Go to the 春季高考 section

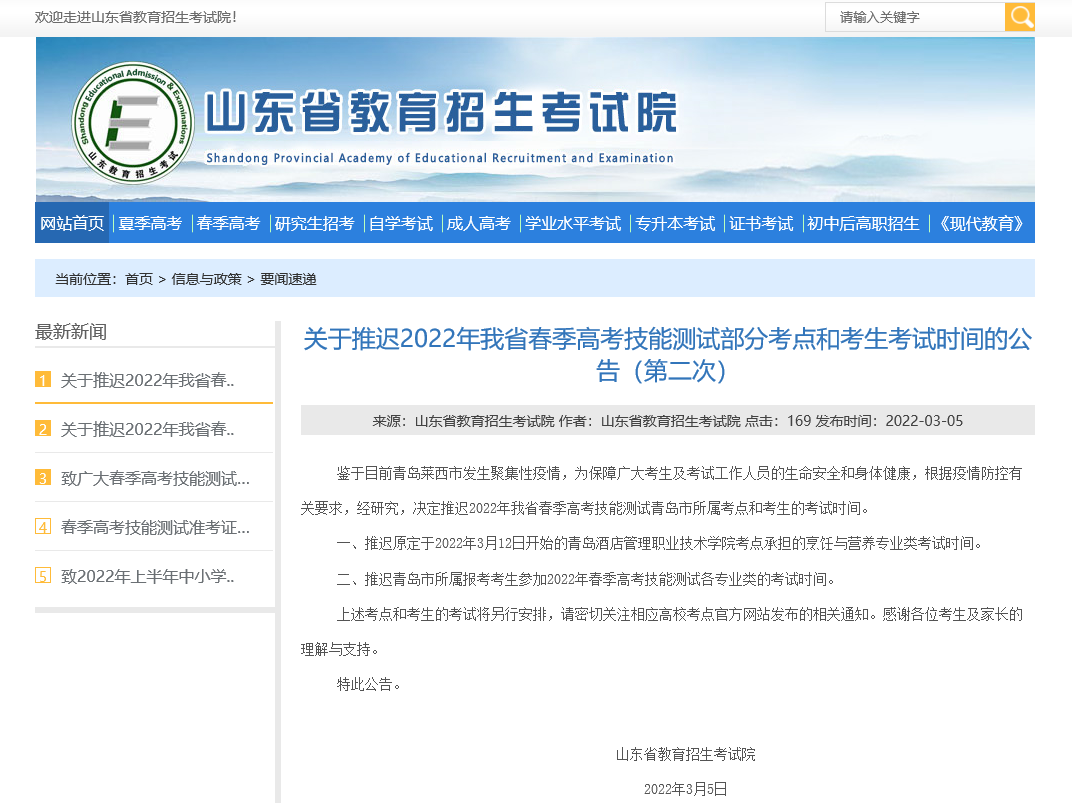[x=228, y=223]
